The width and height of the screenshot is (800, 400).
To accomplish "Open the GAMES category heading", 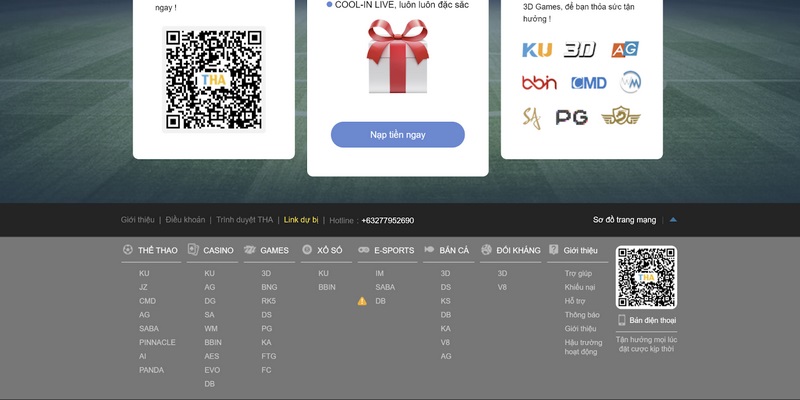I will (x=274, y=250).
